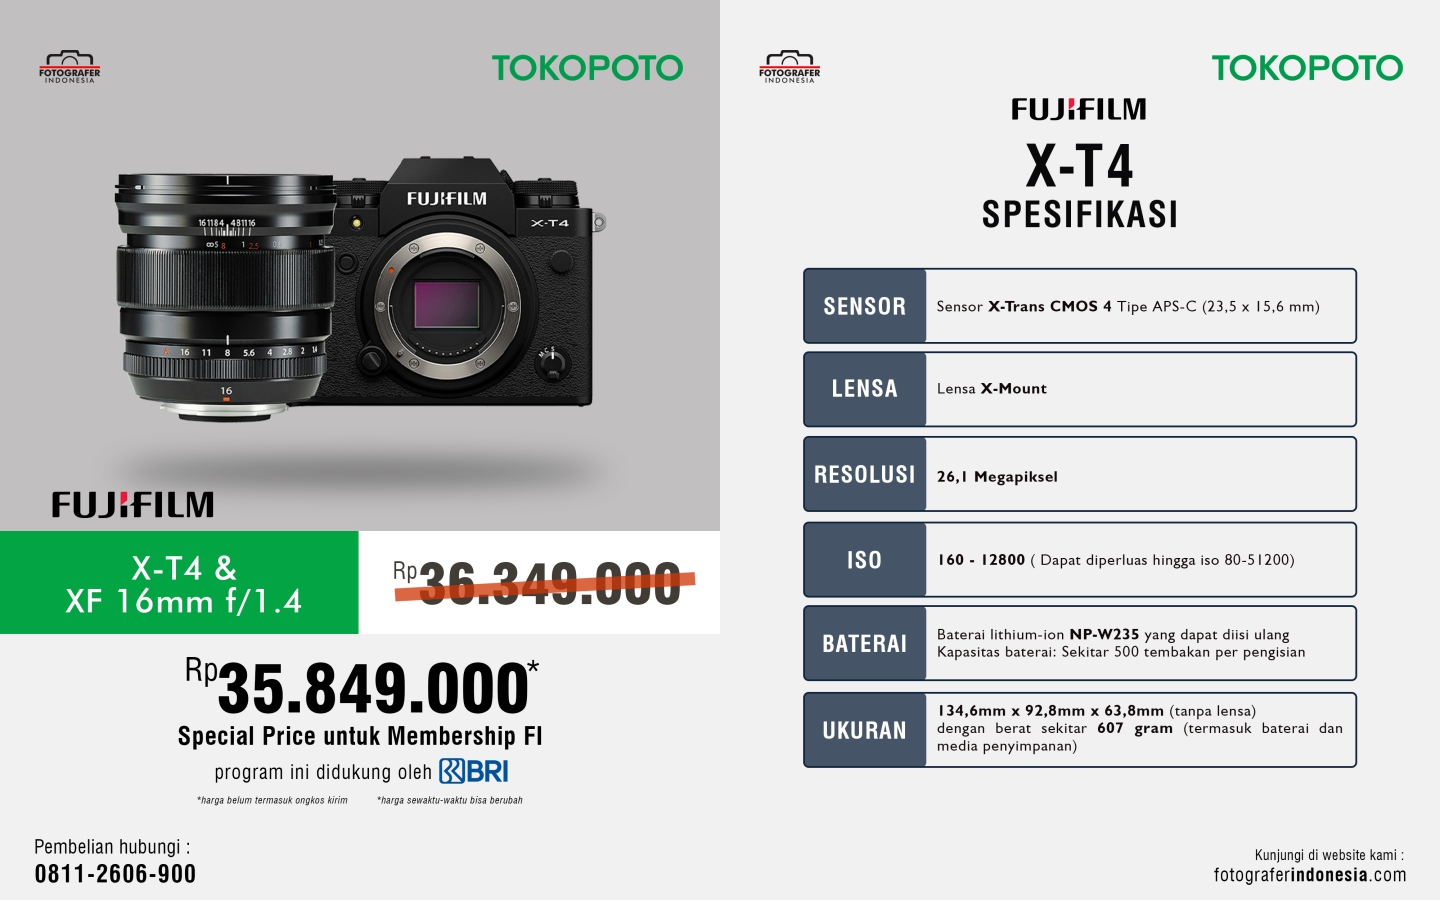Click the phone number 0811-2606-900
Image resolution: width=1440 pixels, height=900 pixels.
(x=115, y=874)
